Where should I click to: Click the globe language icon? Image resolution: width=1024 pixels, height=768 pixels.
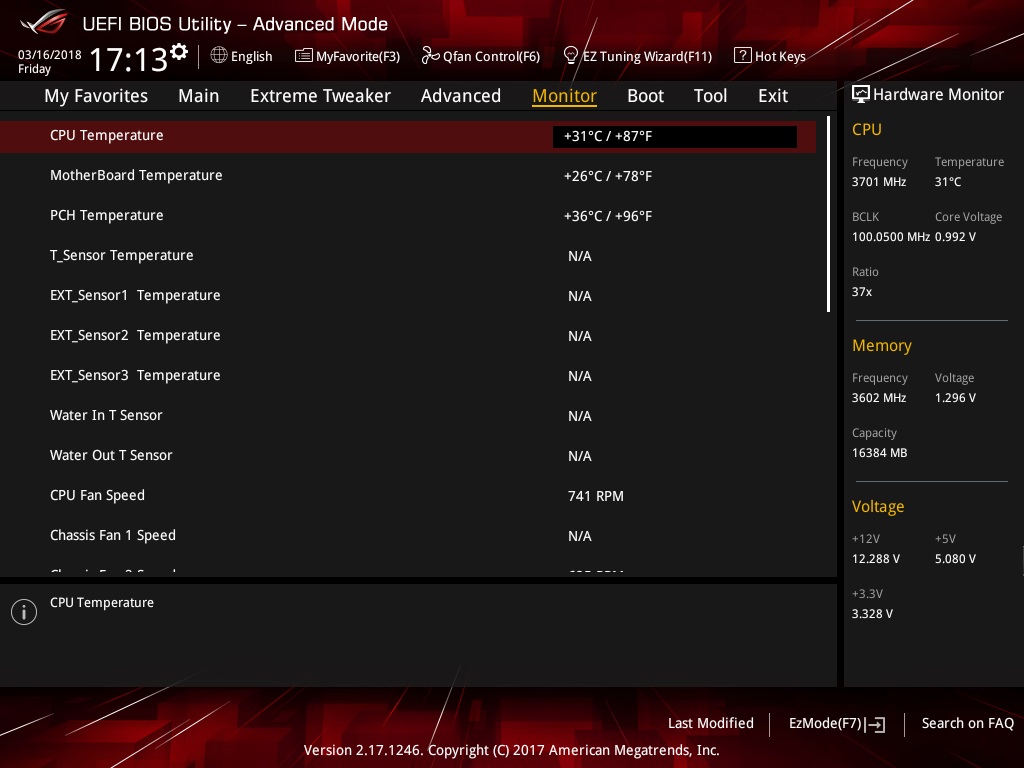click(x=219, y=56)
